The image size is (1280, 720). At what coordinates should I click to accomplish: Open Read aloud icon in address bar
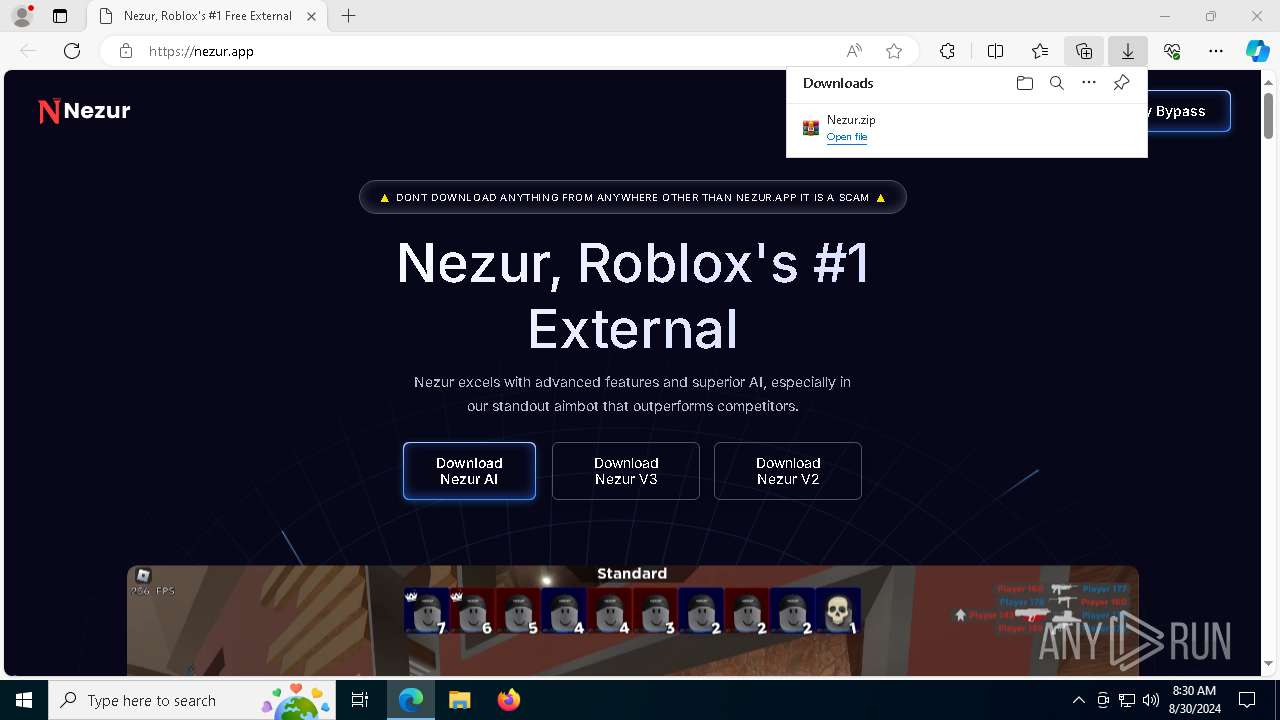coord(854,51)
